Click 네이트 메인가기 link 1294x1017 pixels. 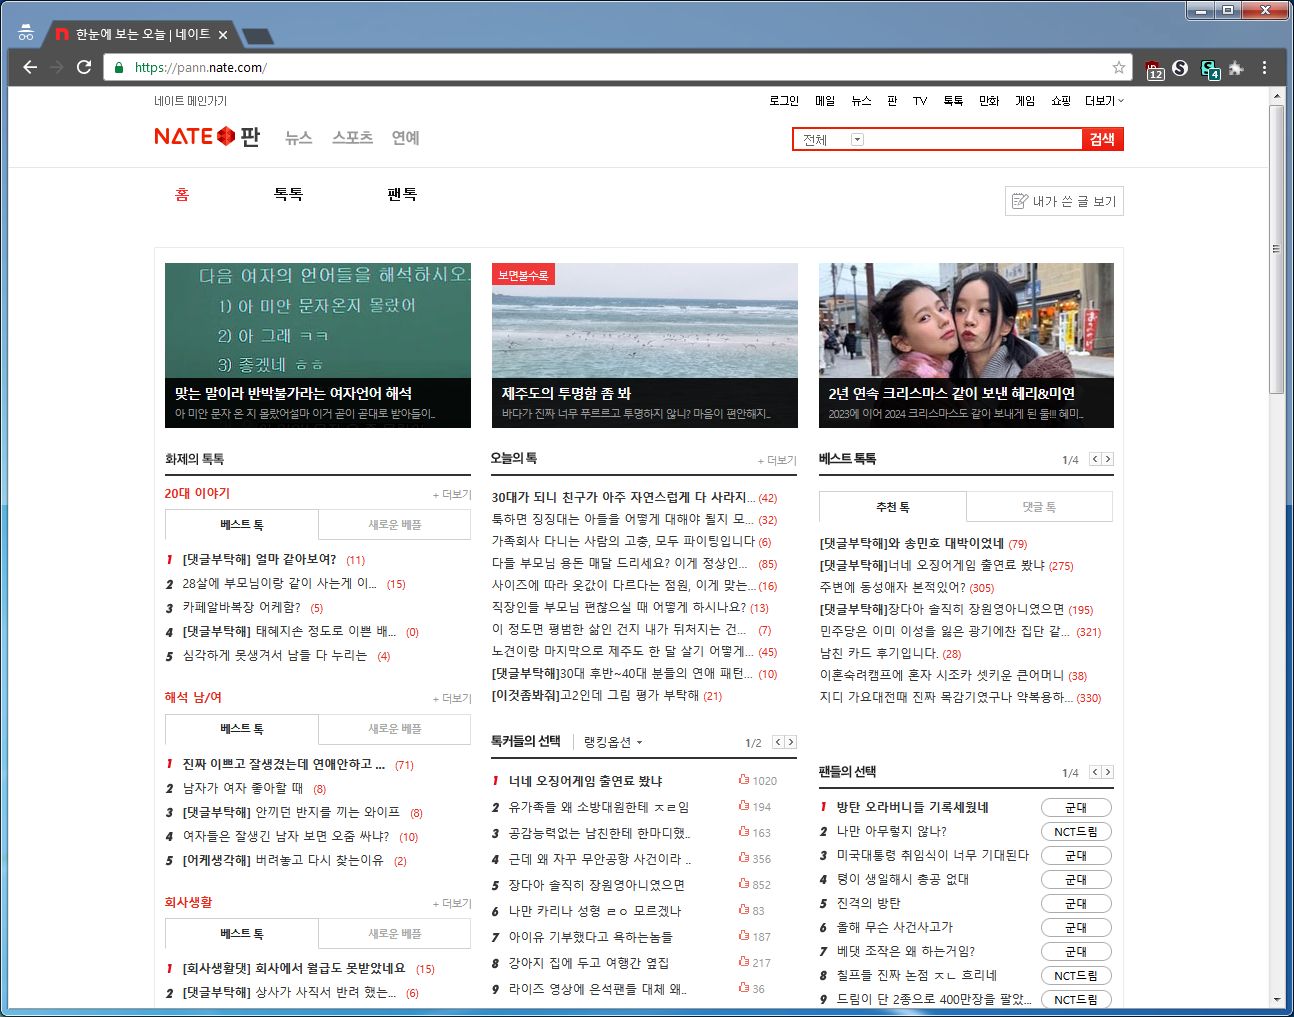point(190,101)
